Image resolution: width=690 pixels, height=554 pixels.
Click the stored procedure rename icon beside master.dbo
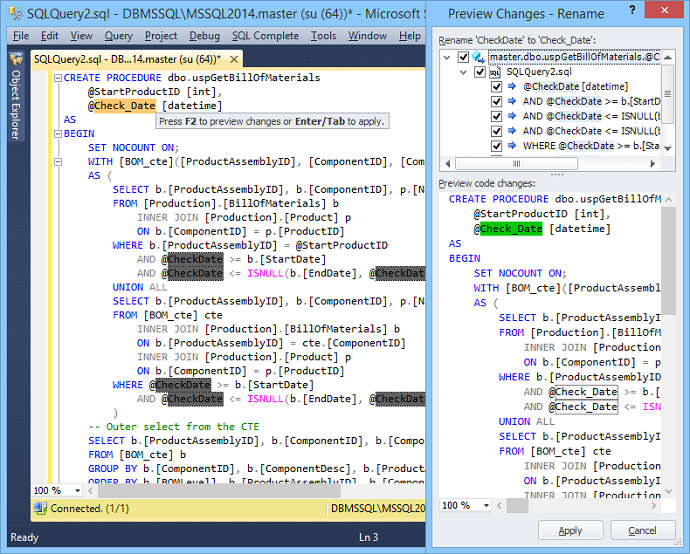click(x=478, y=57)
